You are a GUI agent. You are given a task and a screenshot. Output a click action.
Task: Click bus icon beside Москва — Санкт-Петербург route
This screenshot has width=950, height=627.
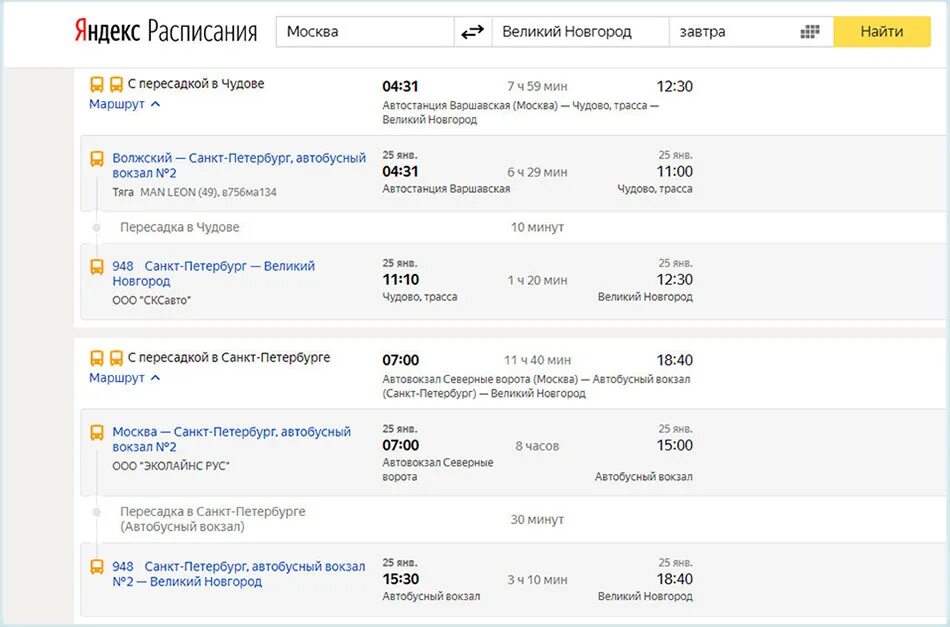(x=97, y=433)
